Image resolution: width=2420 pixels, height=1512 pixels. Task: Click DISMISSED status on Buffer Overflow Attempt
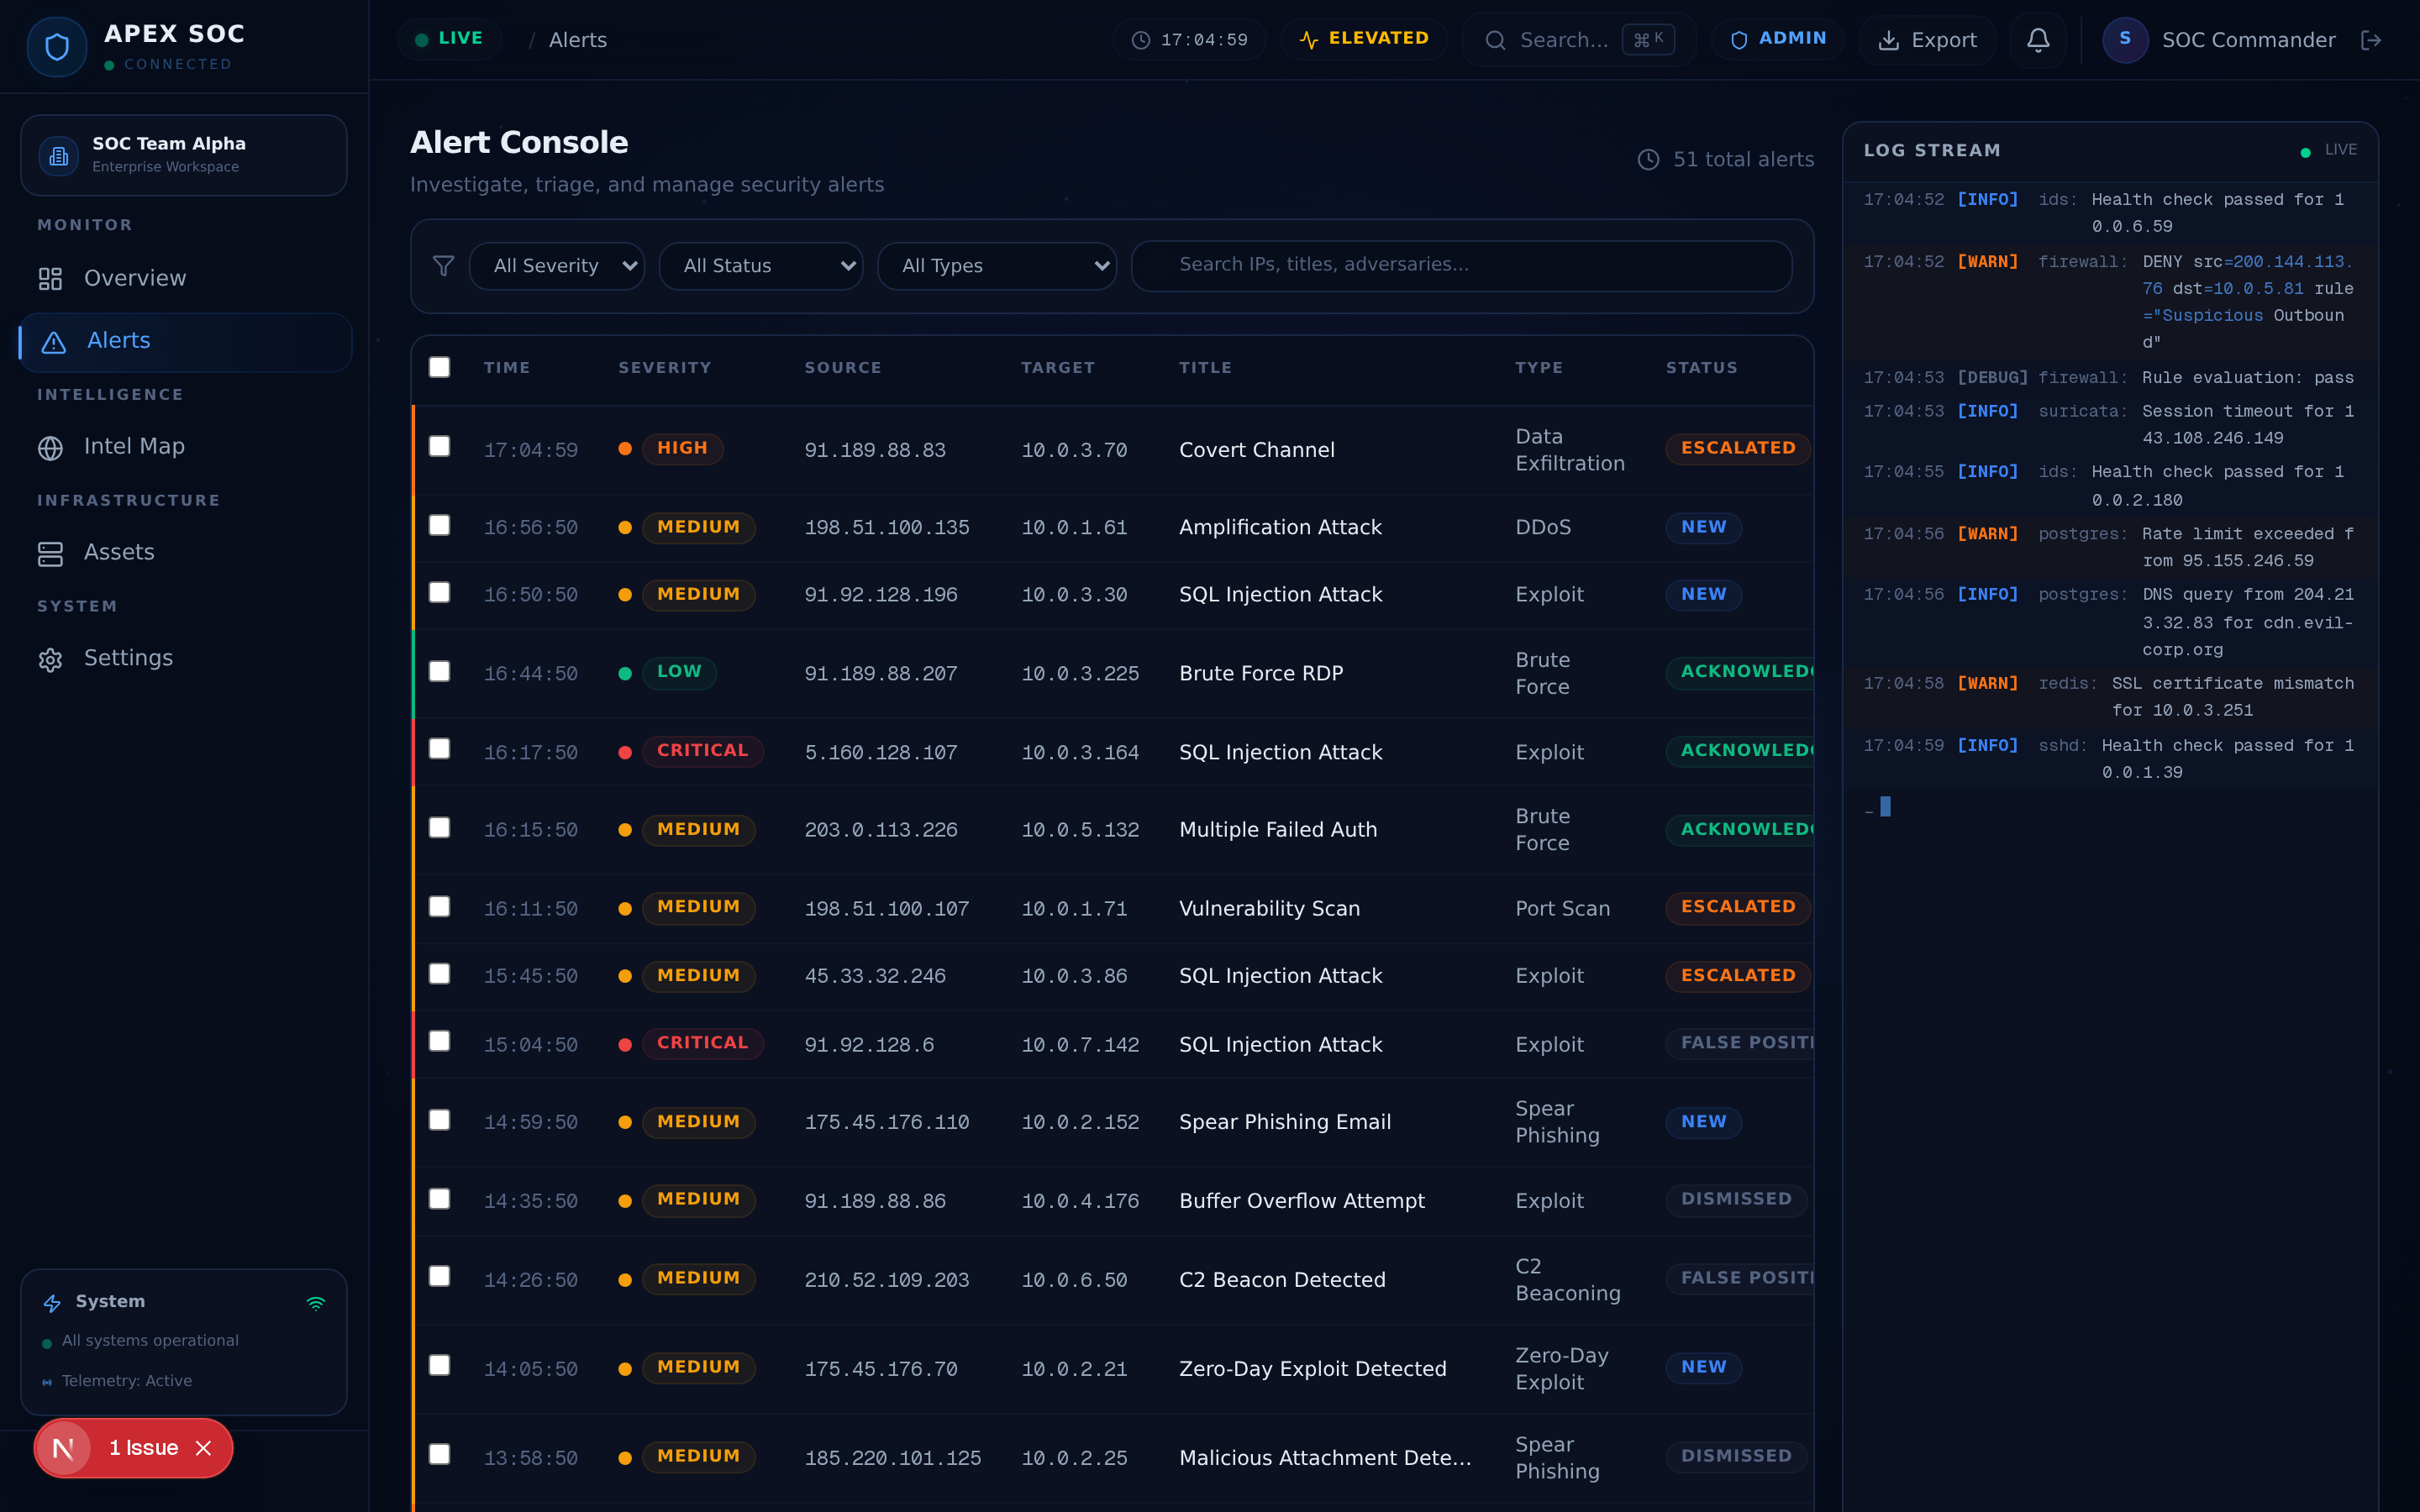coord(1736,1200)
